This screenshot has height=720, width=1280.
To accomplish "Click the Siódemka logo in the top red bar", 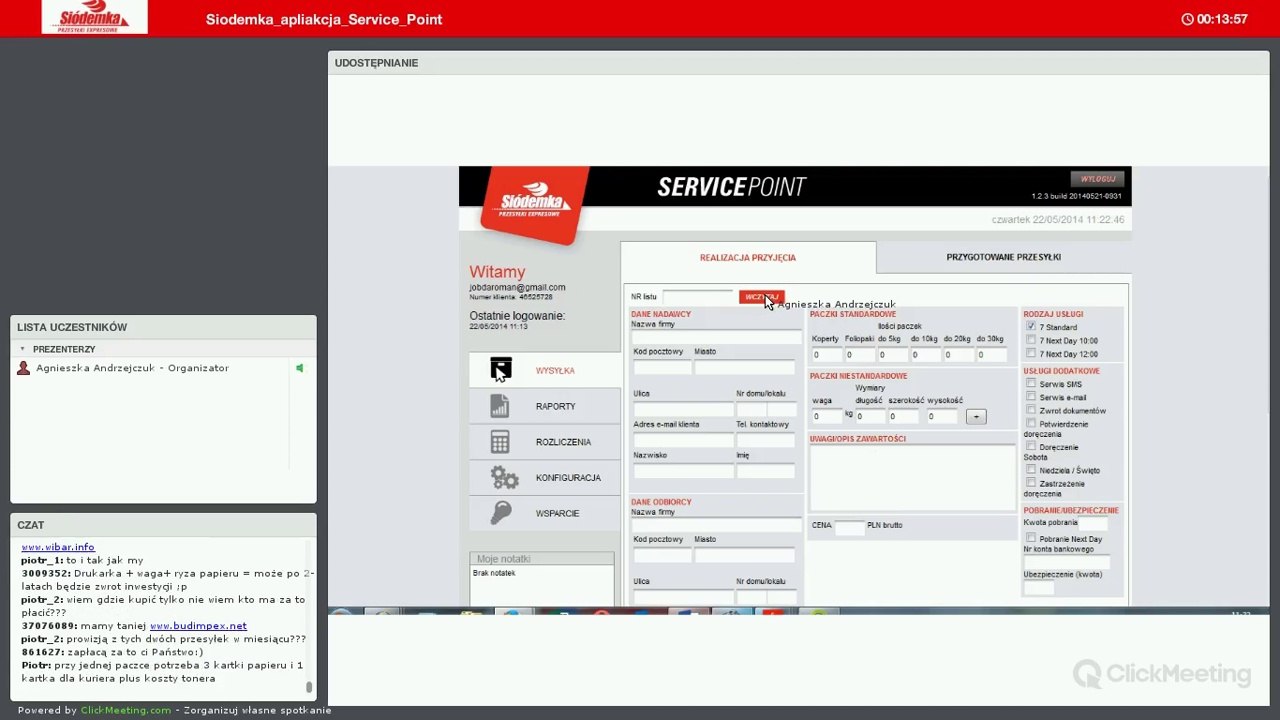I will pos(94,17).
